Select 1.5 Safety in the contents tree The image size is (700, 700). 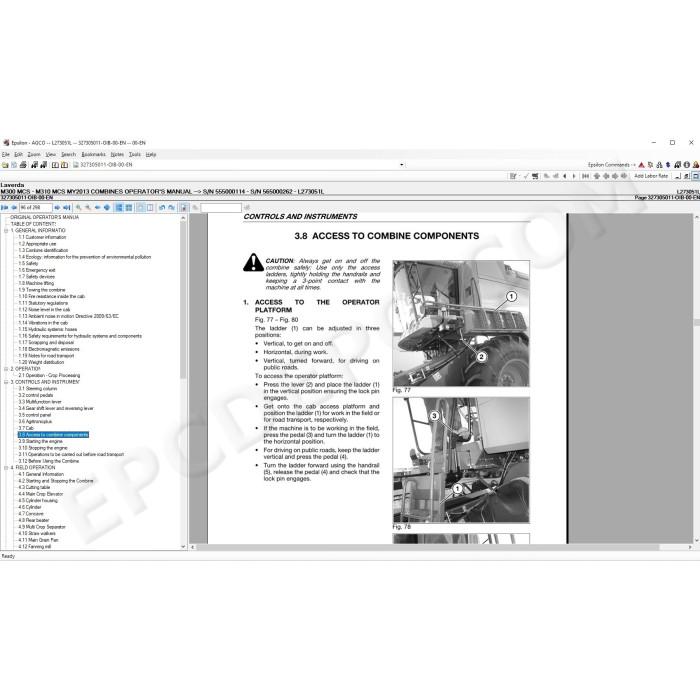[x=28, y=263]
